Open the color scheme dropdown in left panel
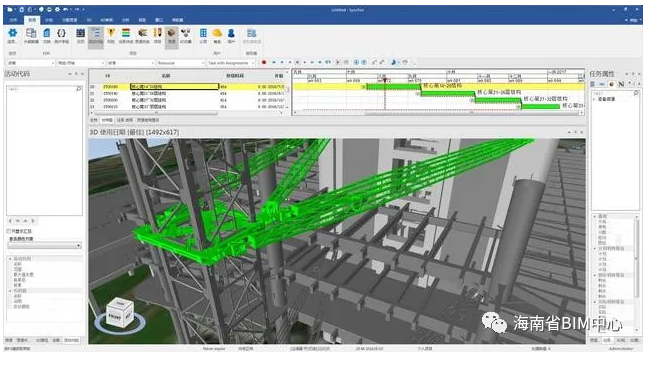 (x=44, y=245)
